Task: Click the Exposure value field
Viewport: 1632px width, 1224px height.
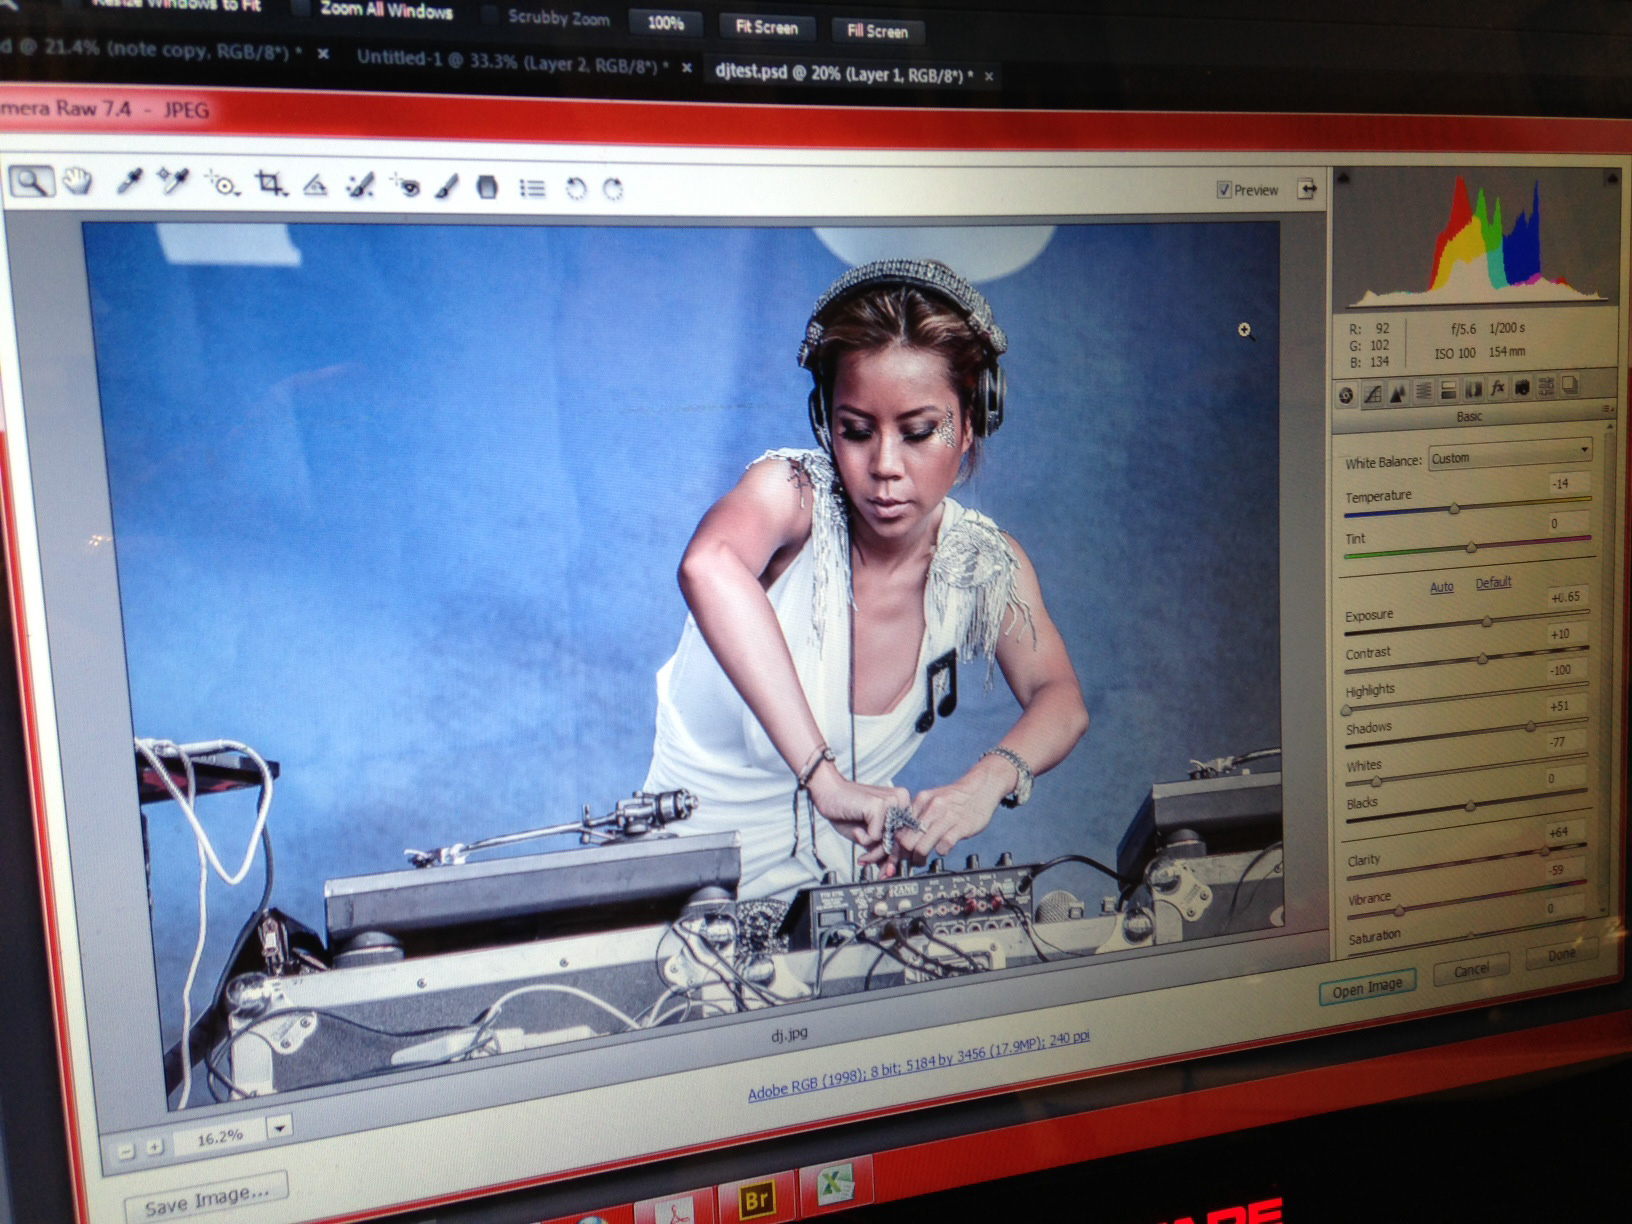Action: click(1567, 597)
